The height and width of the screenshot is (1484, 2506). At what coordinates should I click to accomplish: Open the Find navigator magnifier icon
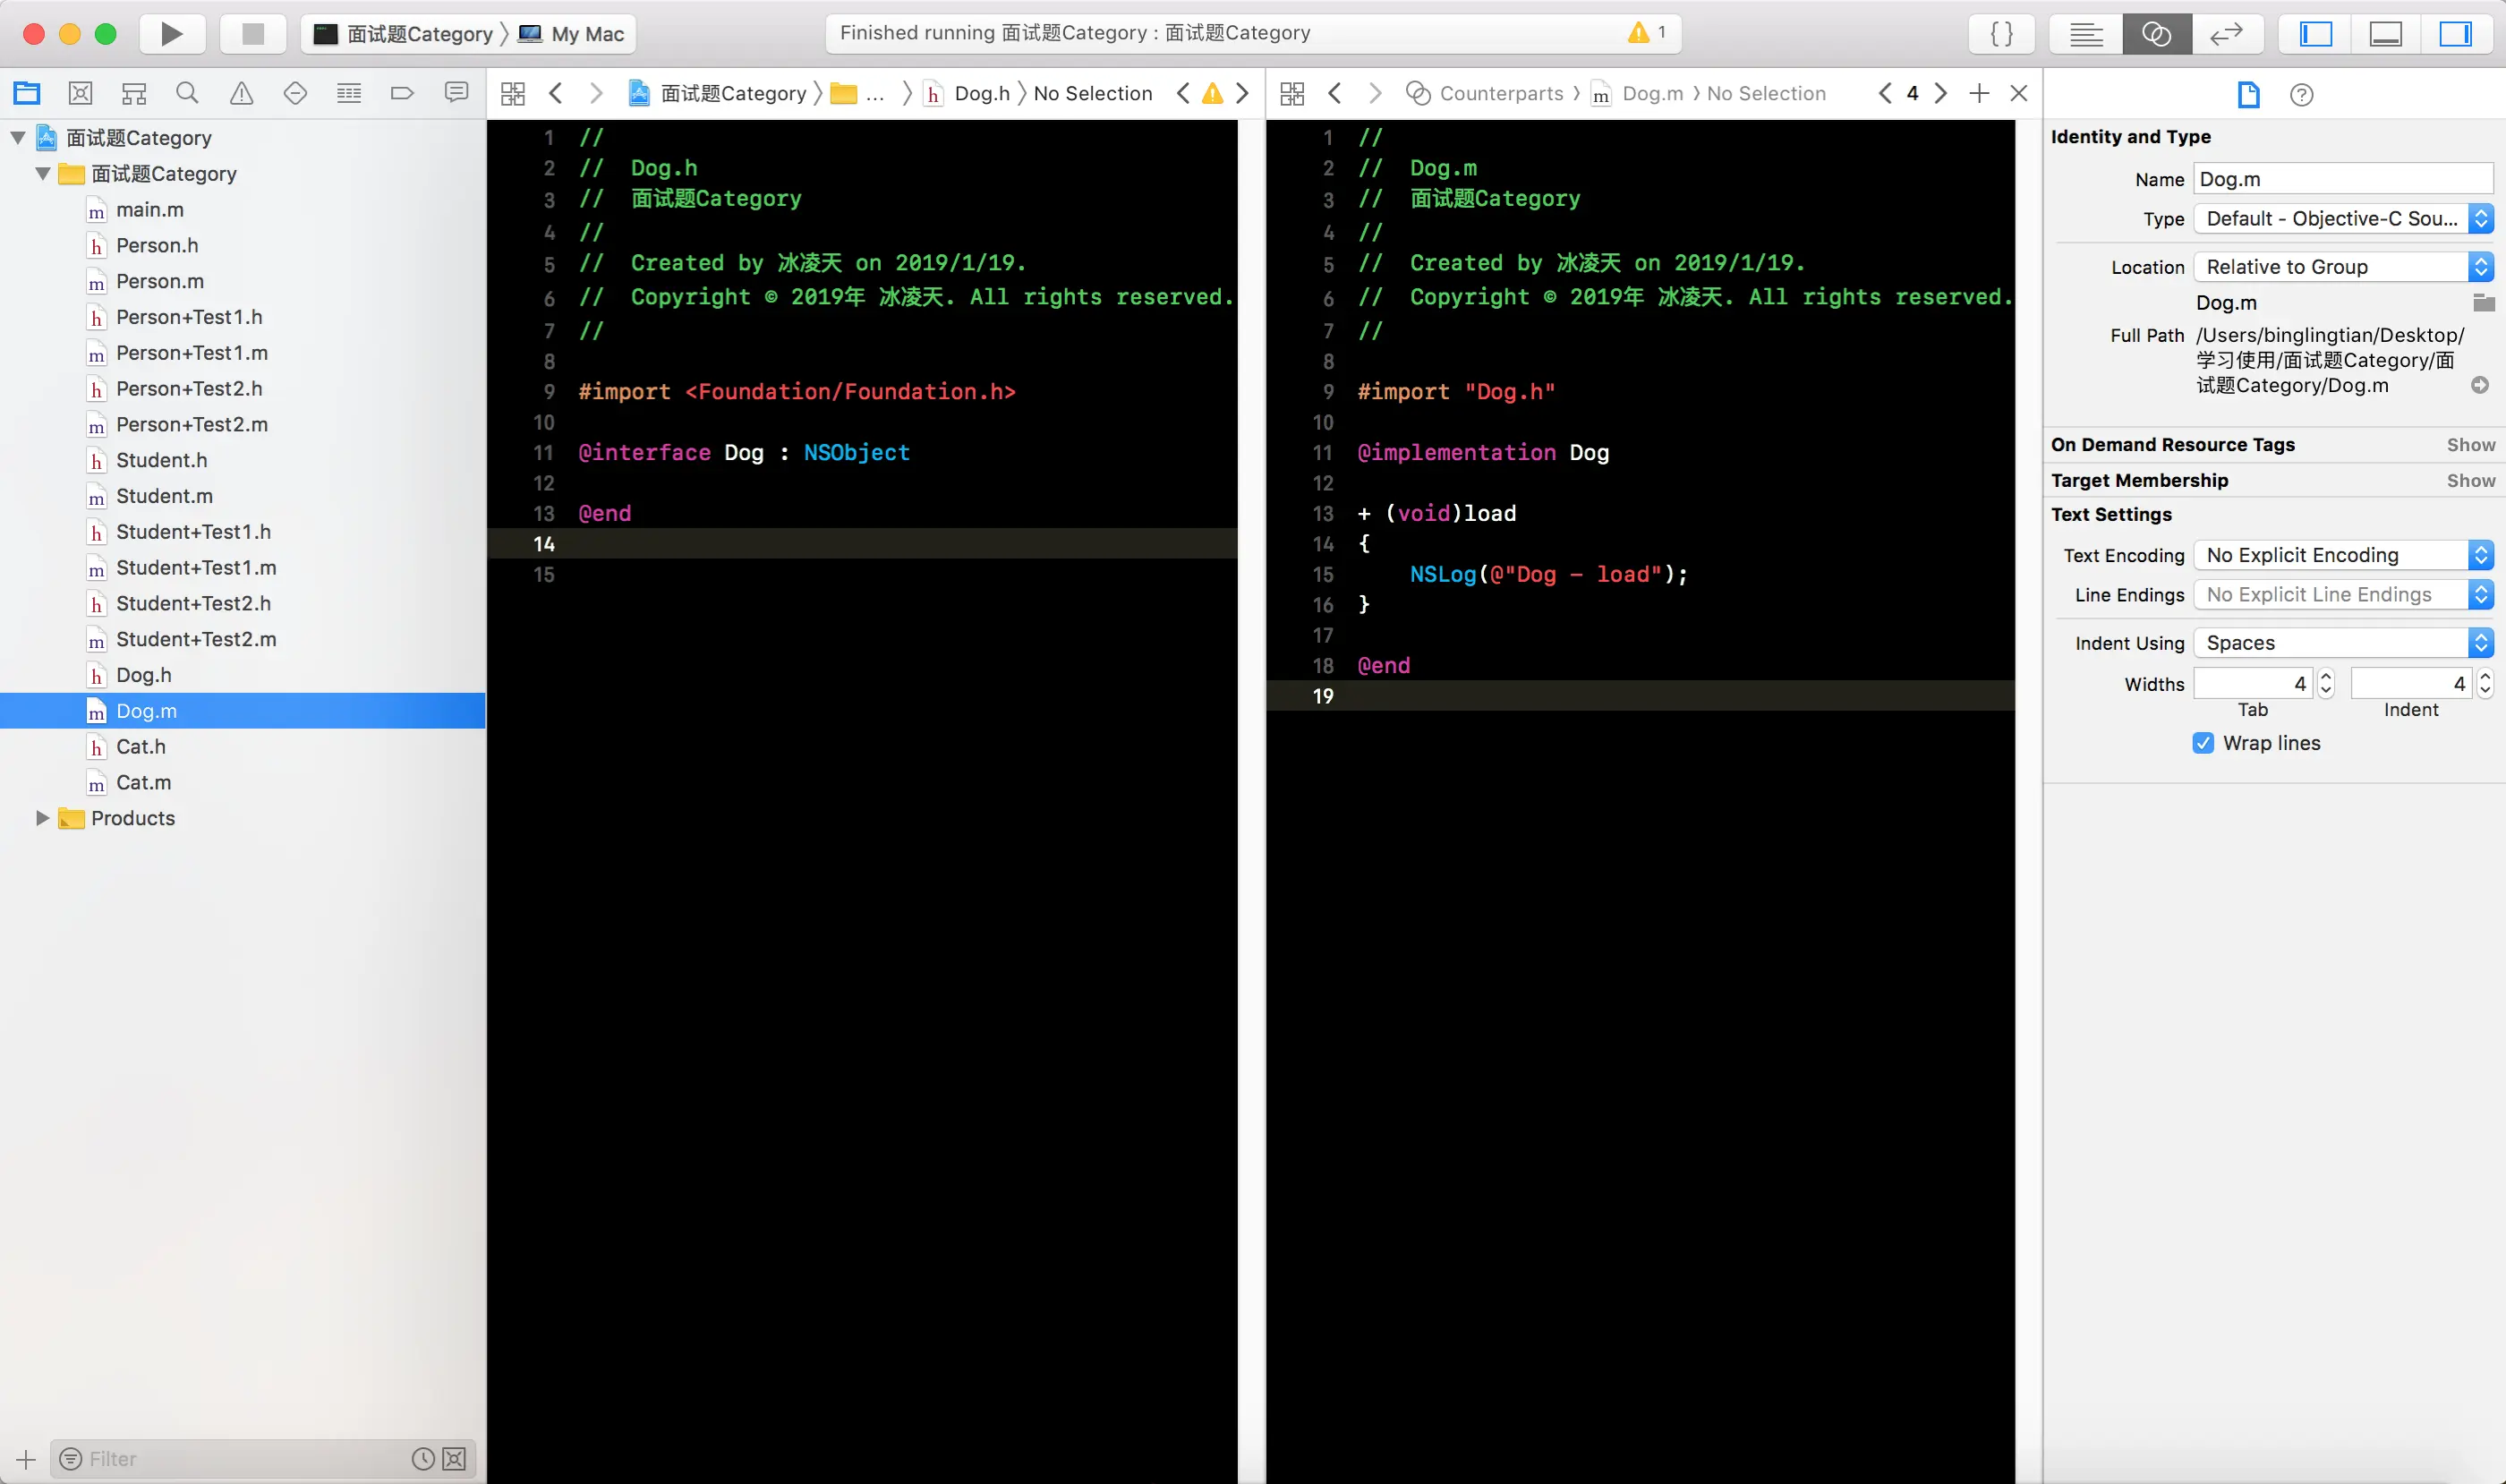tap(187, 93)
